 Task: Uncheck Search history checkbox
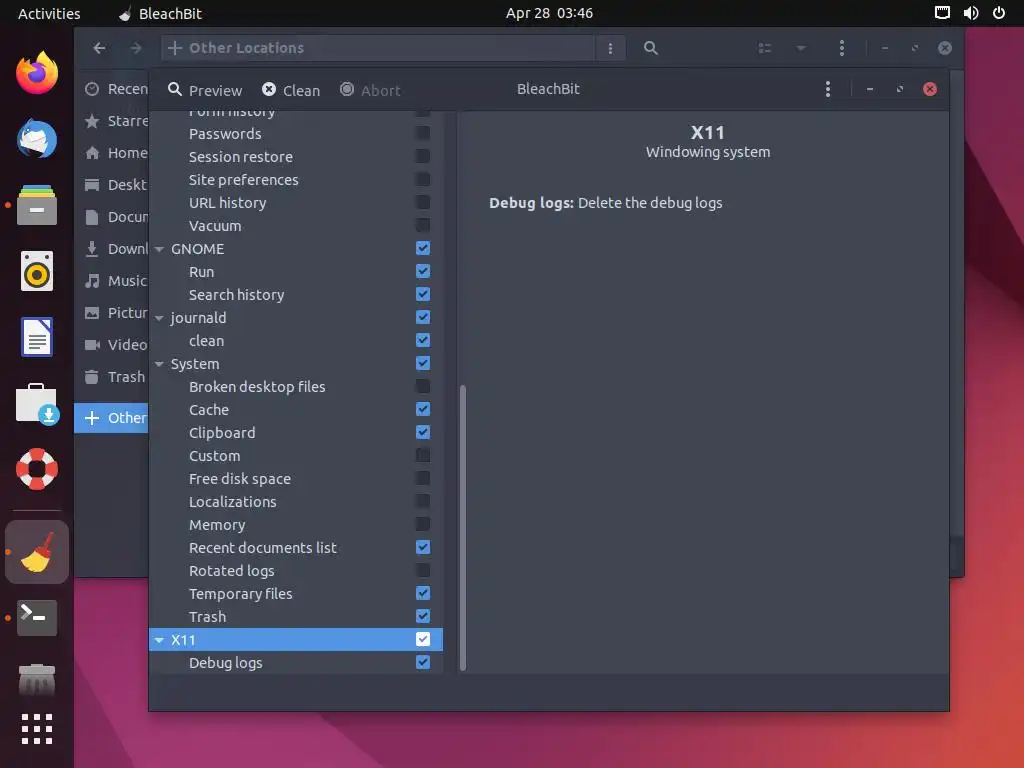point(423,294)
